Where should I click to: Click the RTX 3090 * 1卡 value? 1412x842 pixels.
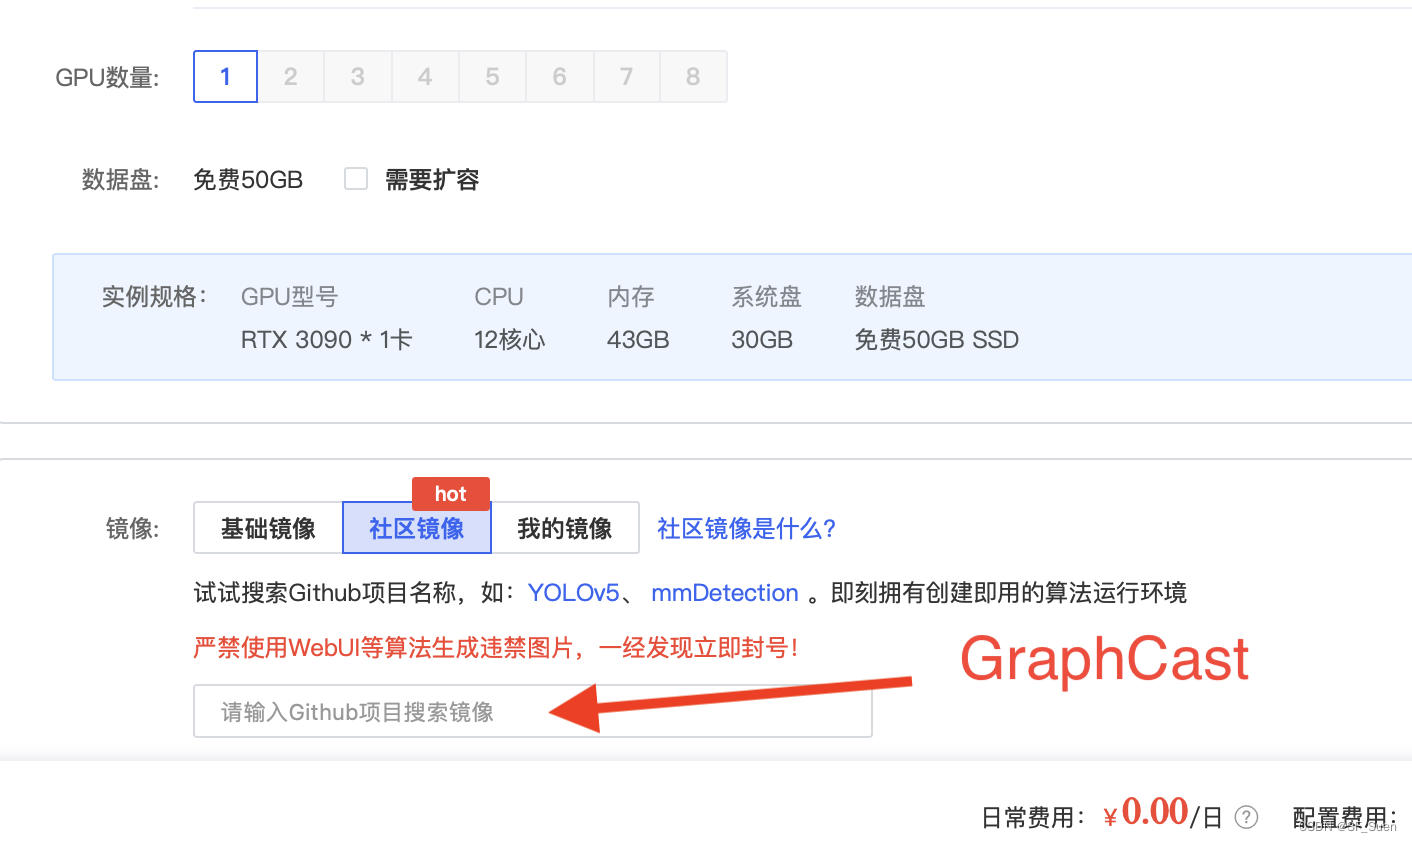[327, 340]
